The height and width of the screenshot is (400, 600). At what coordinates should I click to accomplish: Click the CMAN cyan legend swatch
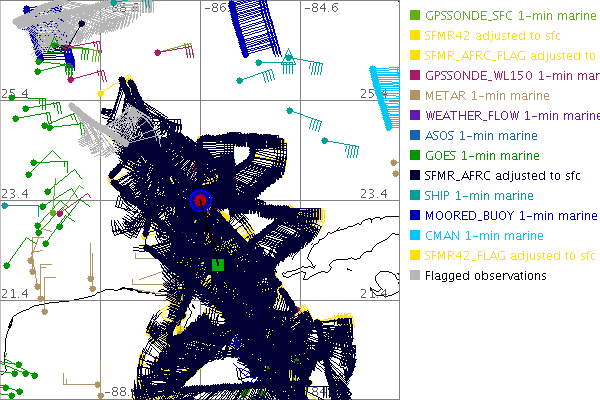point(415,236)
